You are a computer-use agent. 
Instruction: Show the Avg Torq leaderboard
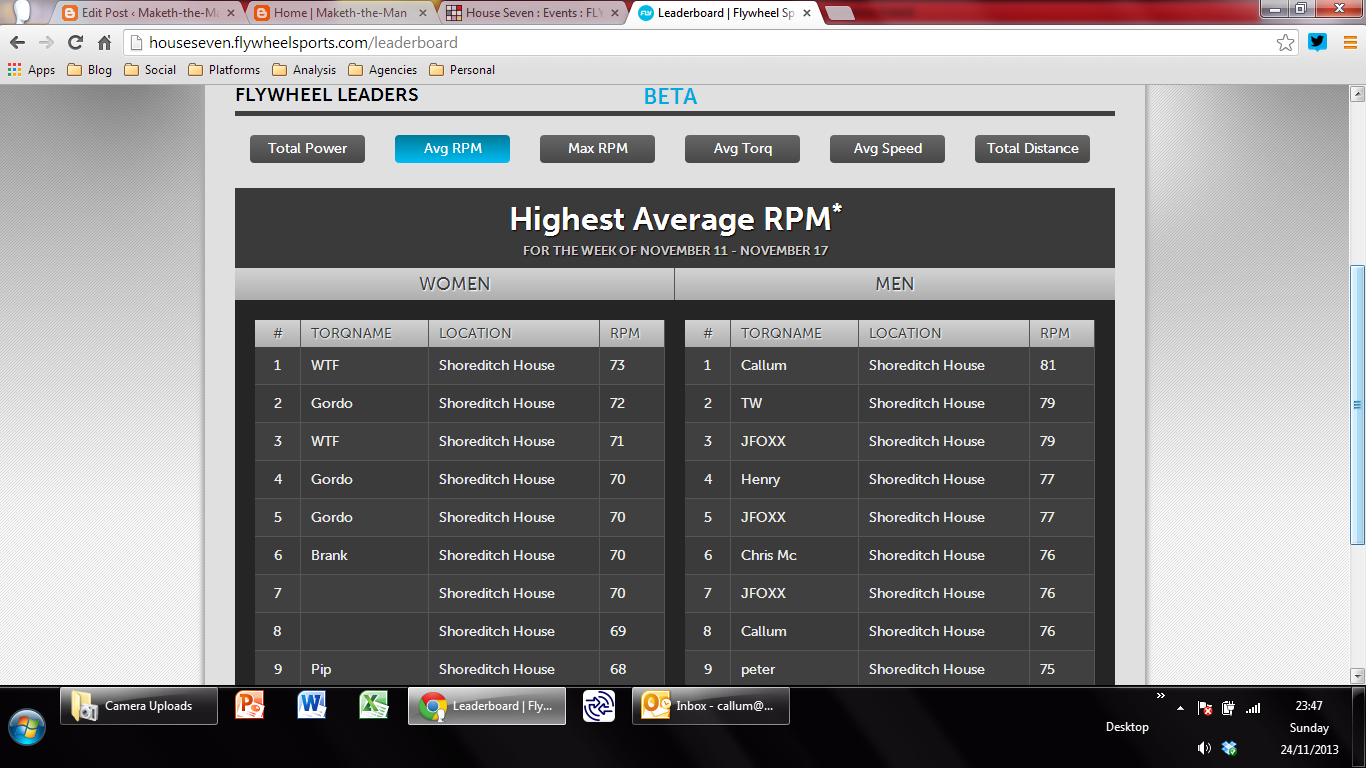pos(742,149)
